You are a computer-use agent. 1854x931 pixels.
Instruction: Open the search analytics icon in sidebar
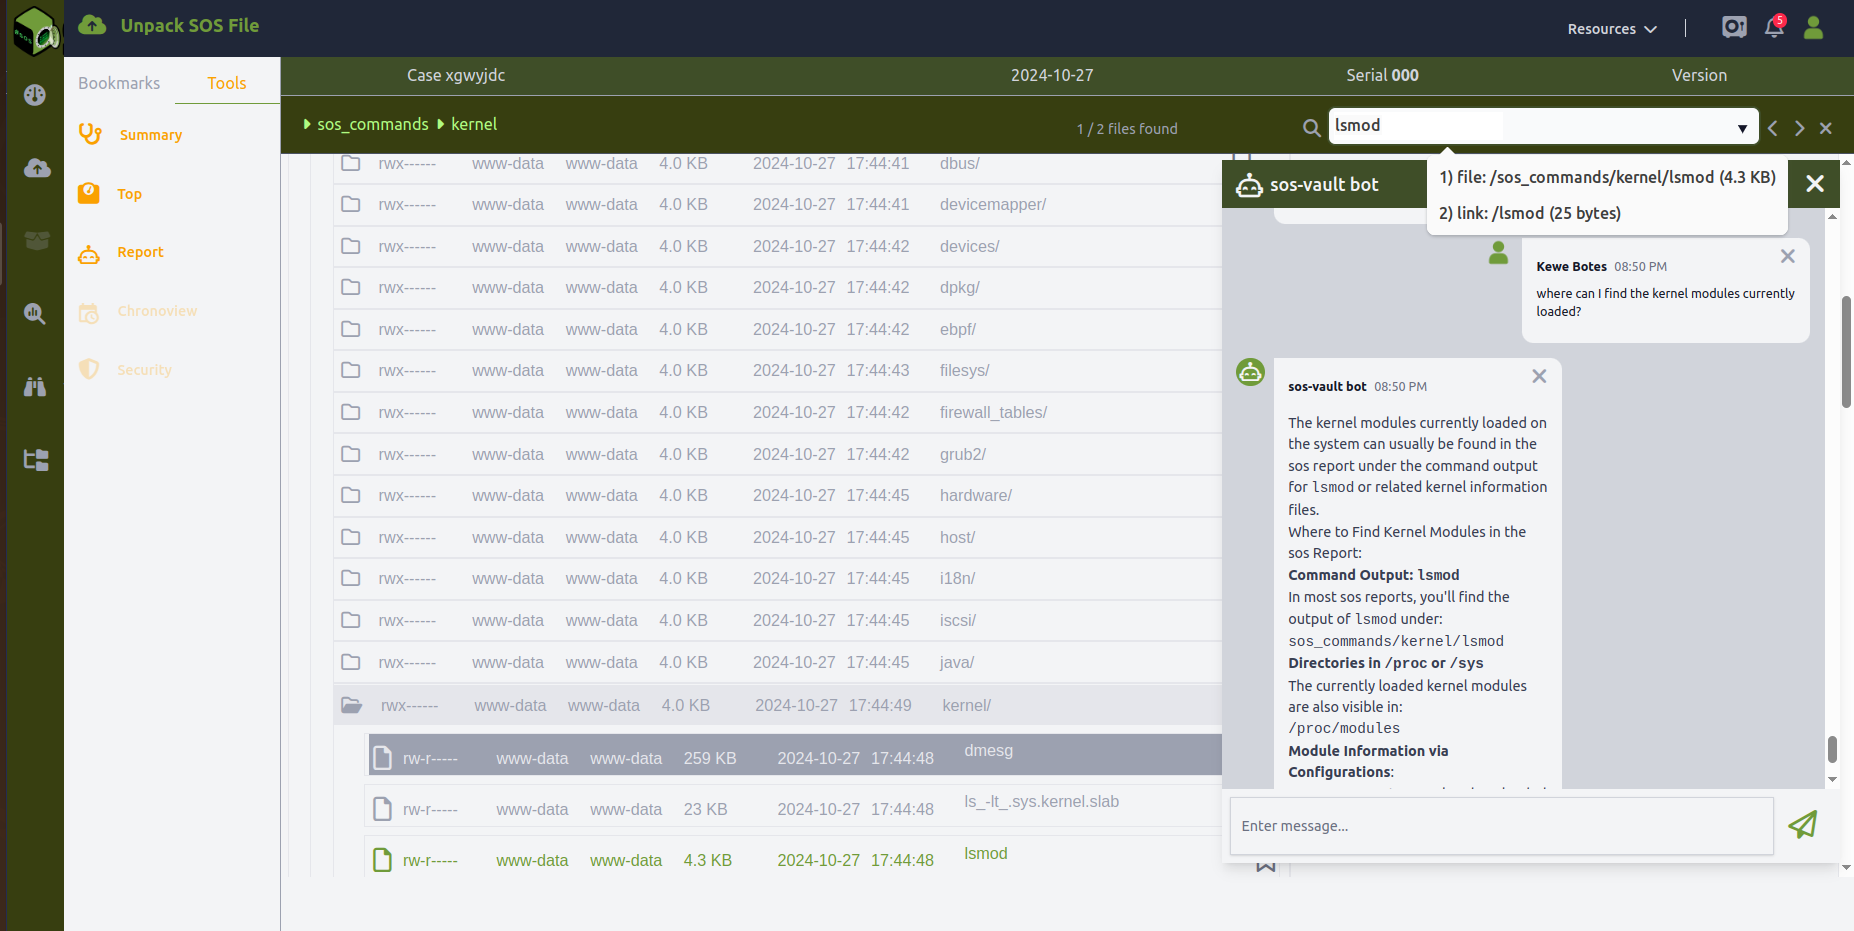(35, 314)
